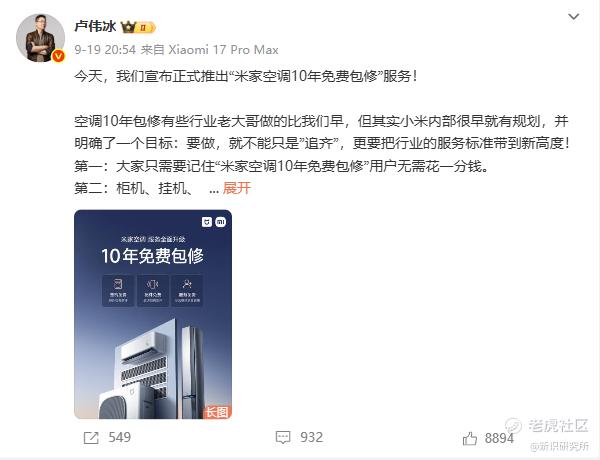Open the 卢伟冰 username profile link
The width and height of the screenshot is (600, 460).
click(95, 26)
